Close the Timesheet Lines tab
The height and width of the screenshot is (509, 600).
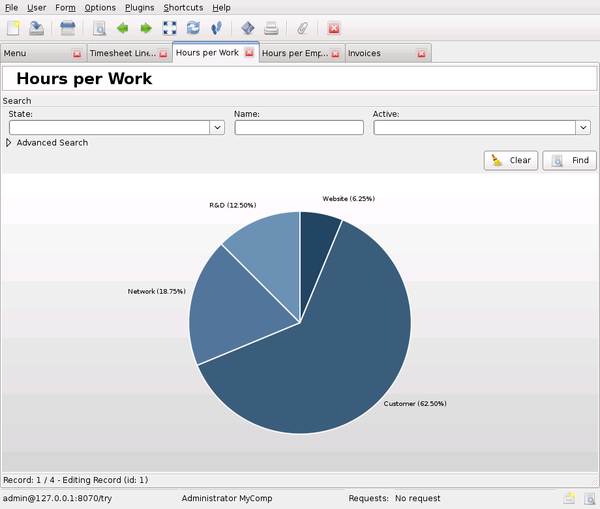click(163, 54)
